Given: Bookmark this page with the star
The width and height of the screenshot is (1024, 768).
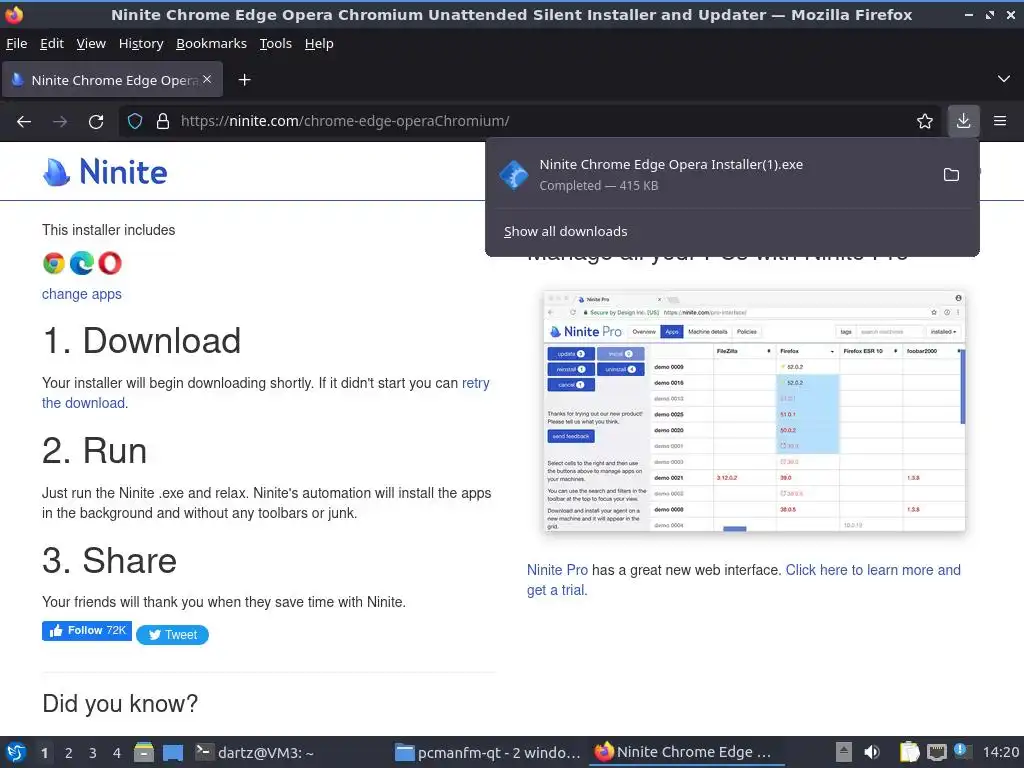Looking at the screenshot, I should click(x=925, y=121).
